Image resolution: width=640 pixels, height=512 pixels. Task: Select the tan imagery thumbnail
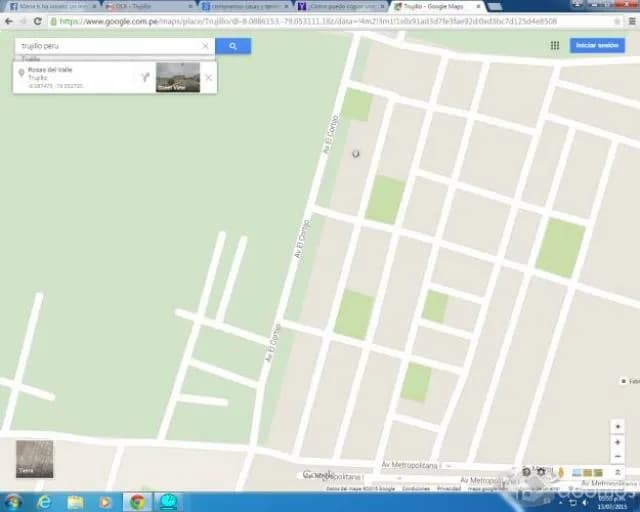coord(587,473)
